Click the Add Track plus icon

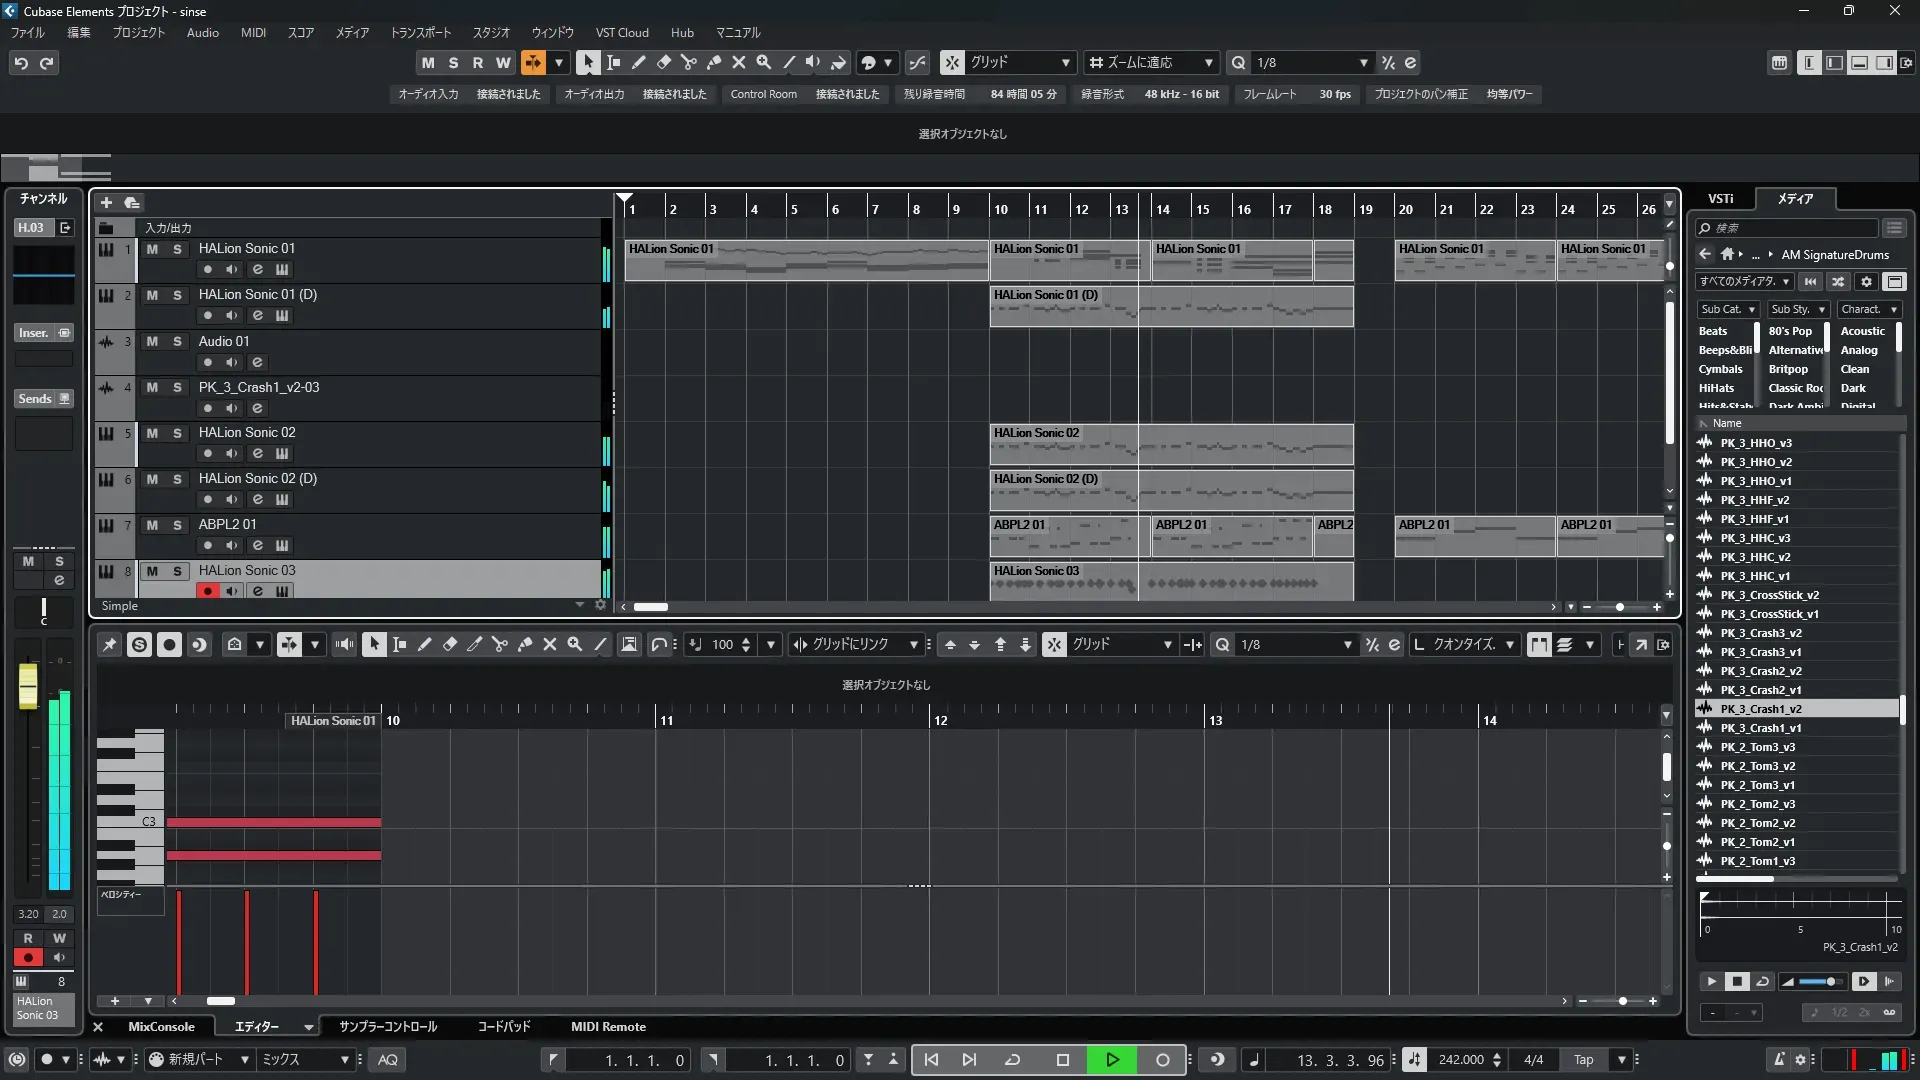point(106,202)
